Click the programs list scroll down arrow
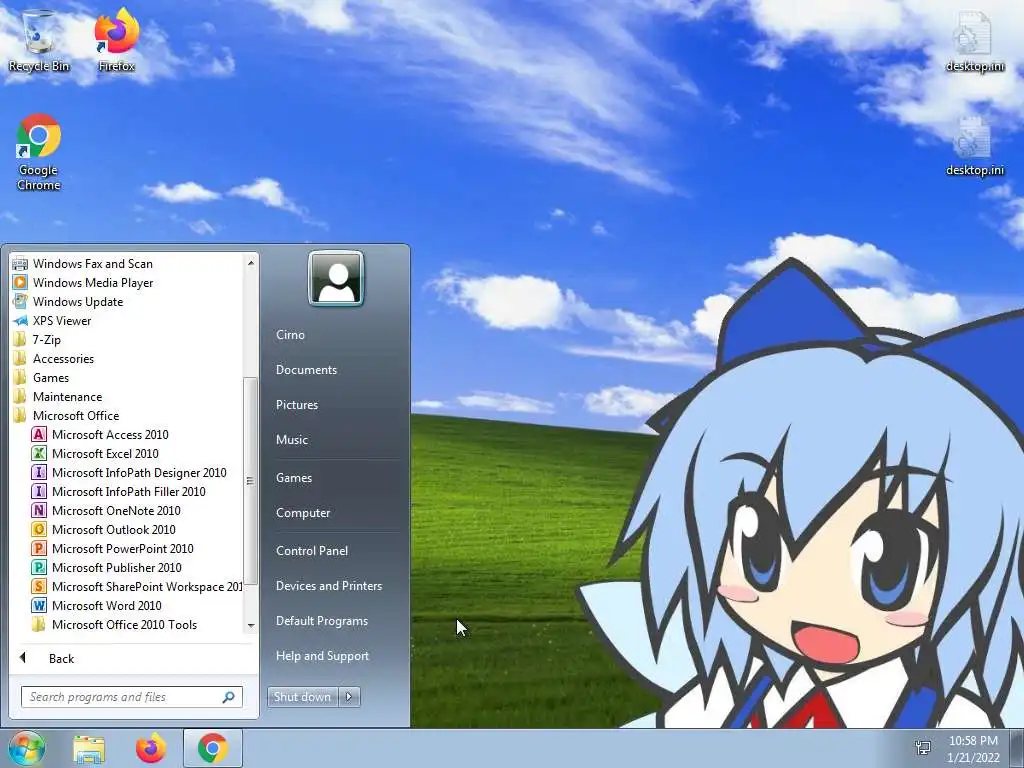 [251, 626]
